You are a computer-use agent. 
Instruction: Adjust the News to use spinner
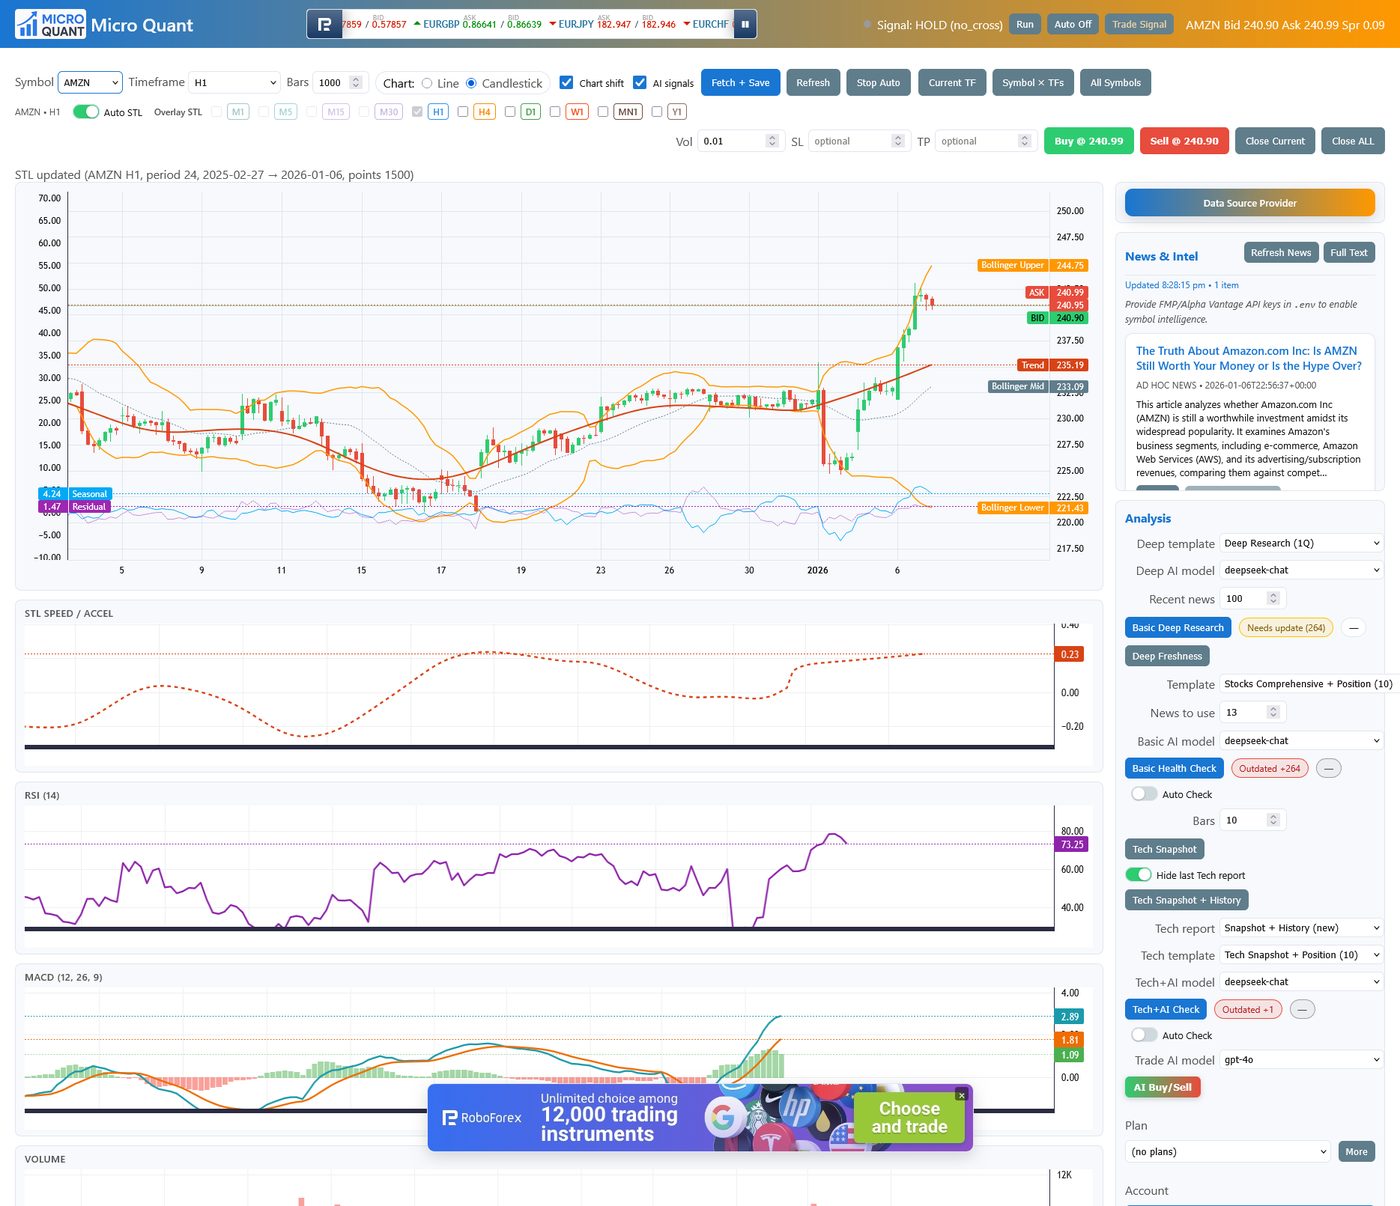(x=1273, y=712)
